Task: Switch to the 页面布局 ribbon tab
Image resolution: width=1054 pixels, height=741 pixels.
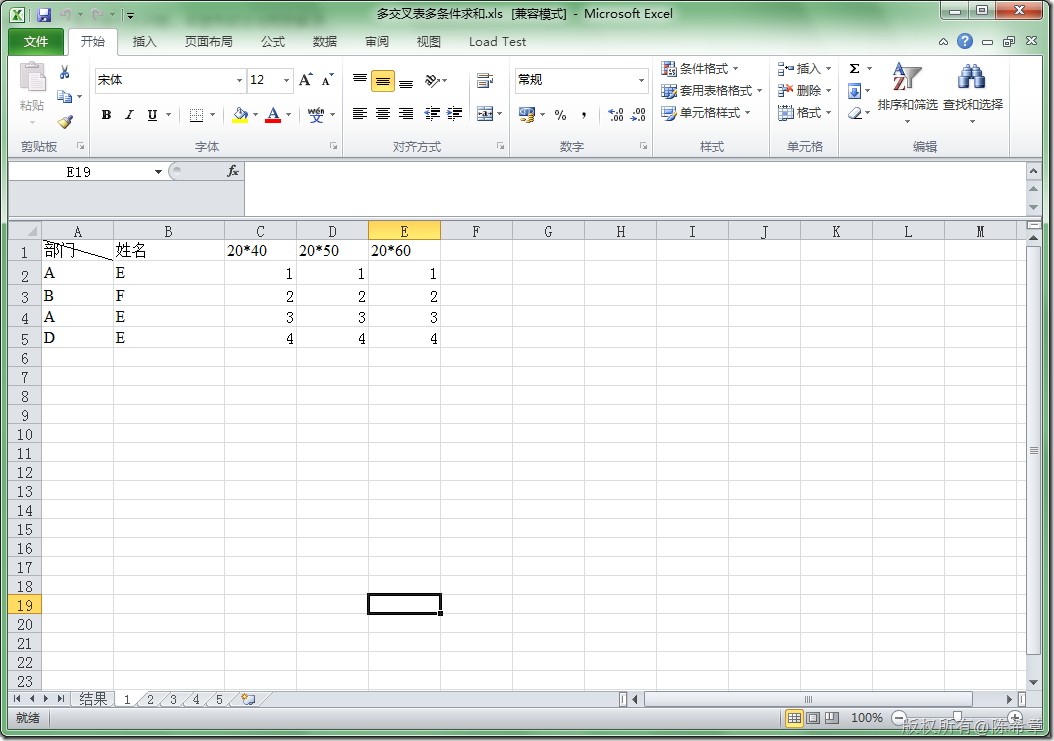Action: point(208,42)
